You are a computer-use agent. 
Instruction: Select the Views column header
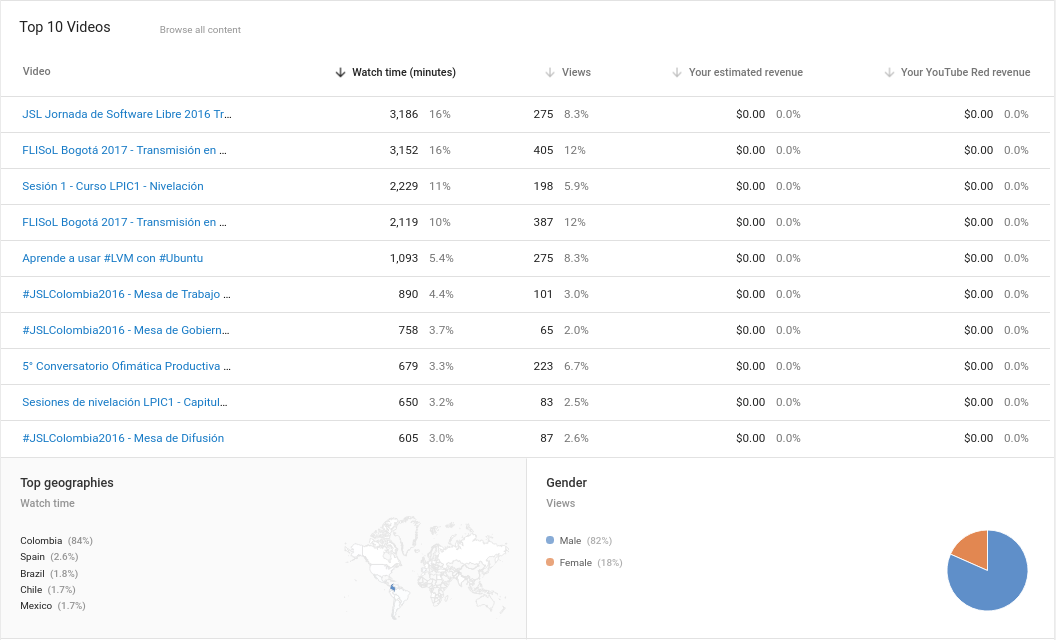[576, 72]
